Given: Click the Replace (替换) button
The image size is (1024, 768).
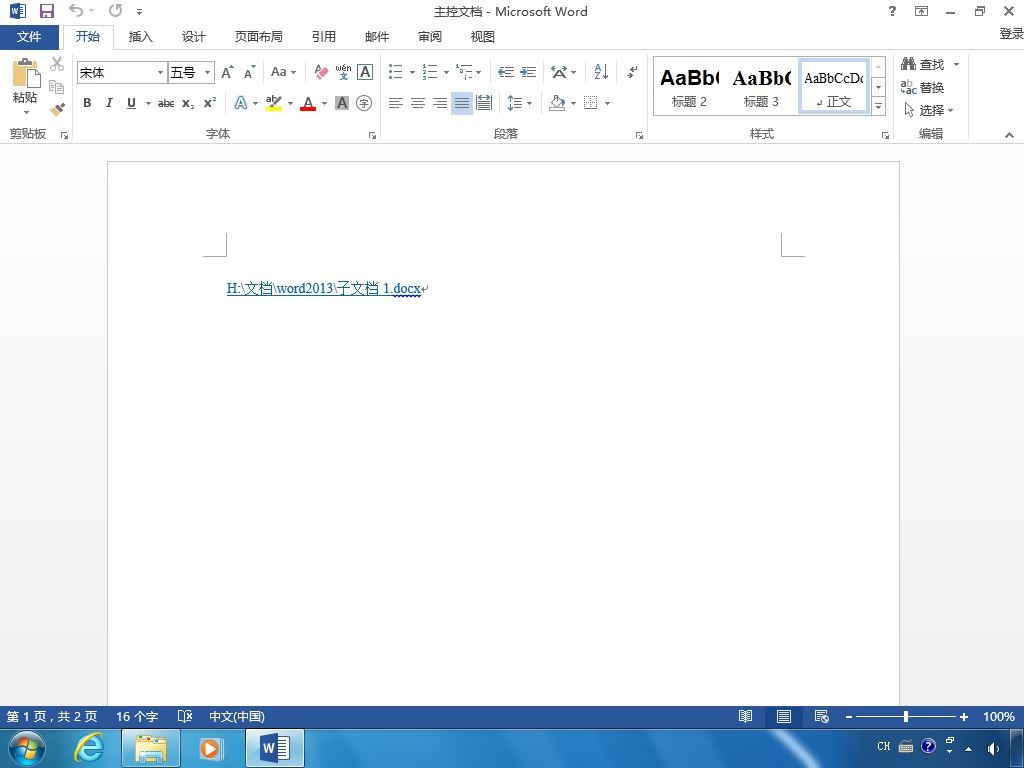Looking at the screenshot, I should click(x=923, y=87).
